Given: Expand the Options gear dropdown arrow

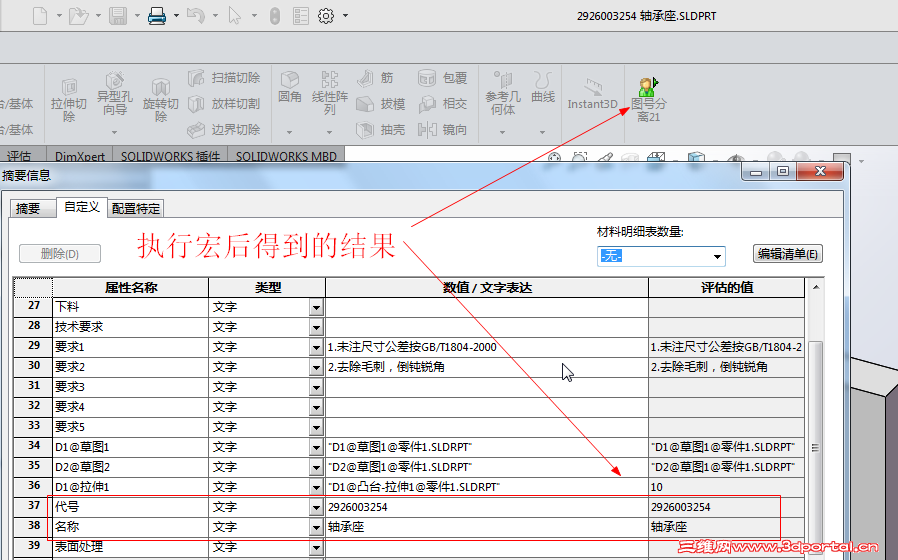Looking at the screenshot, I should [x=345, y=15].
